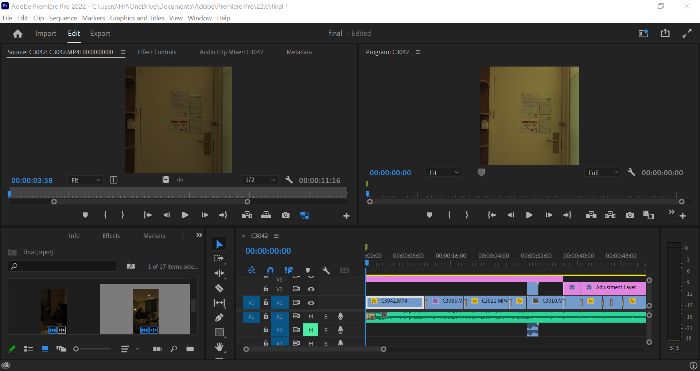Switch to the Effect Controls tab

tap(156, 52)
